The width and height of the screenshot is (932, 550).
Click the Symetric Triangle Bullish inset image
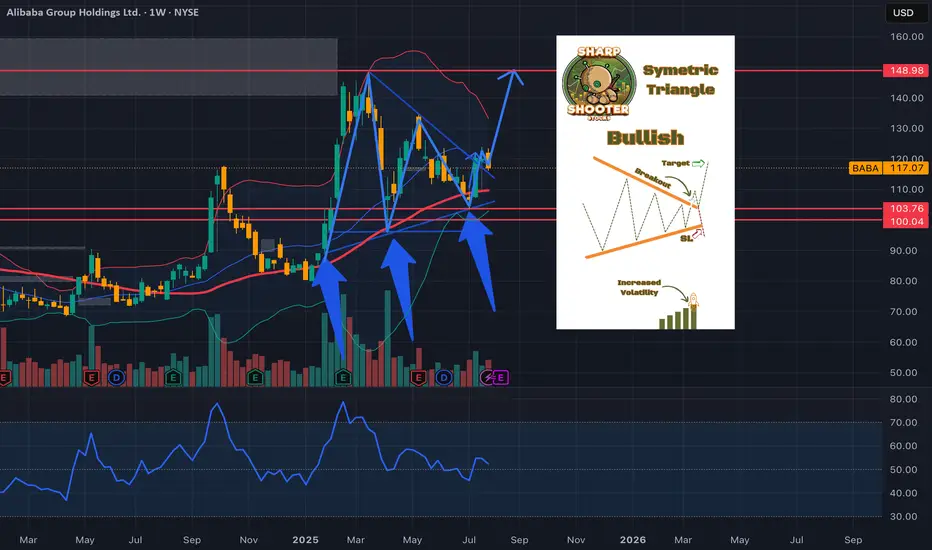pos(646,182)
